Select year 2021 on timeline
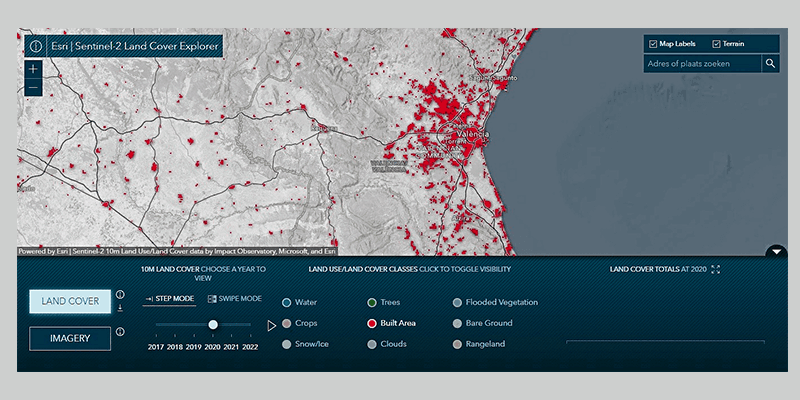Screen dimensions: 800x400 [x=232, y=347]
